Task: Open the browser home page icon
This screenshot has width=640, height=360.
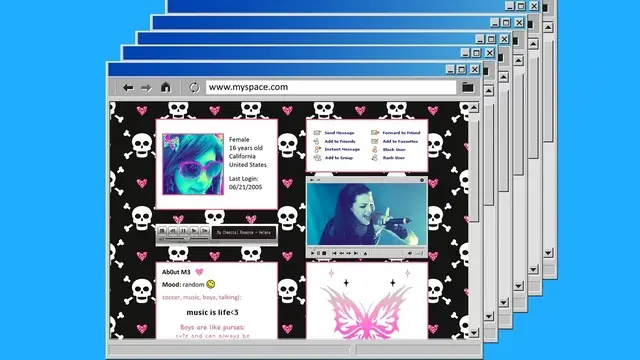Action: 165,87
